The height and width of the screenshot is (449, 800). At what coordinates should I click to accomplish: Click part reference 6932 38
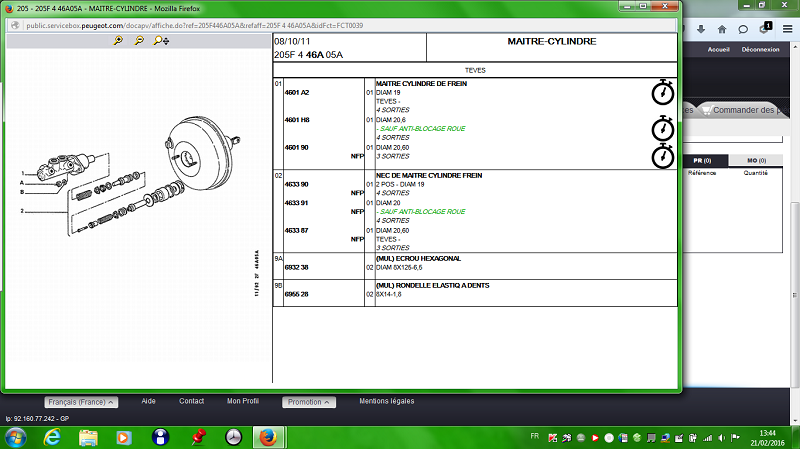point(296,267)
